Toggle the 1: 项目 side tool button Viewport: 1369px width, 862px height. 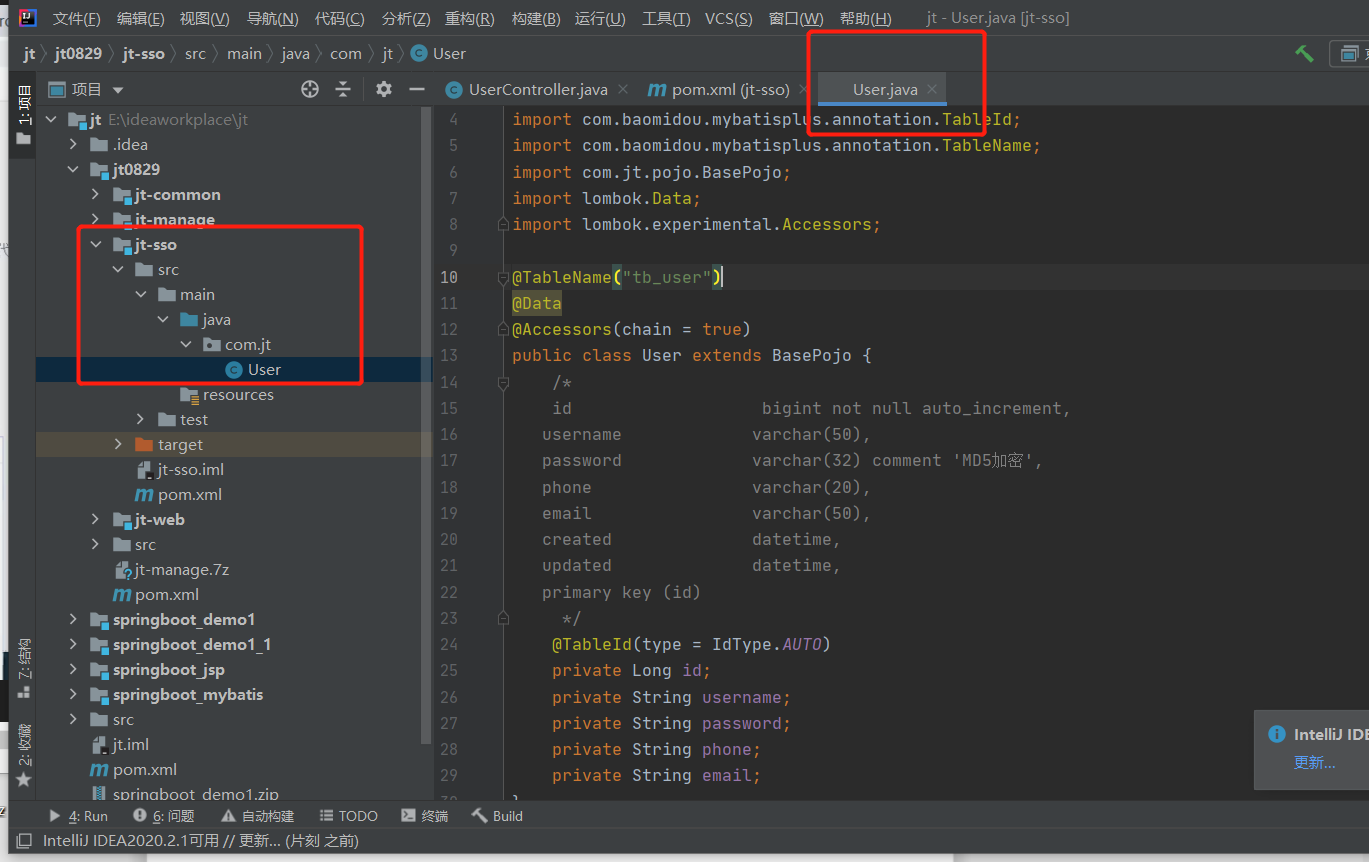[23, 114]
